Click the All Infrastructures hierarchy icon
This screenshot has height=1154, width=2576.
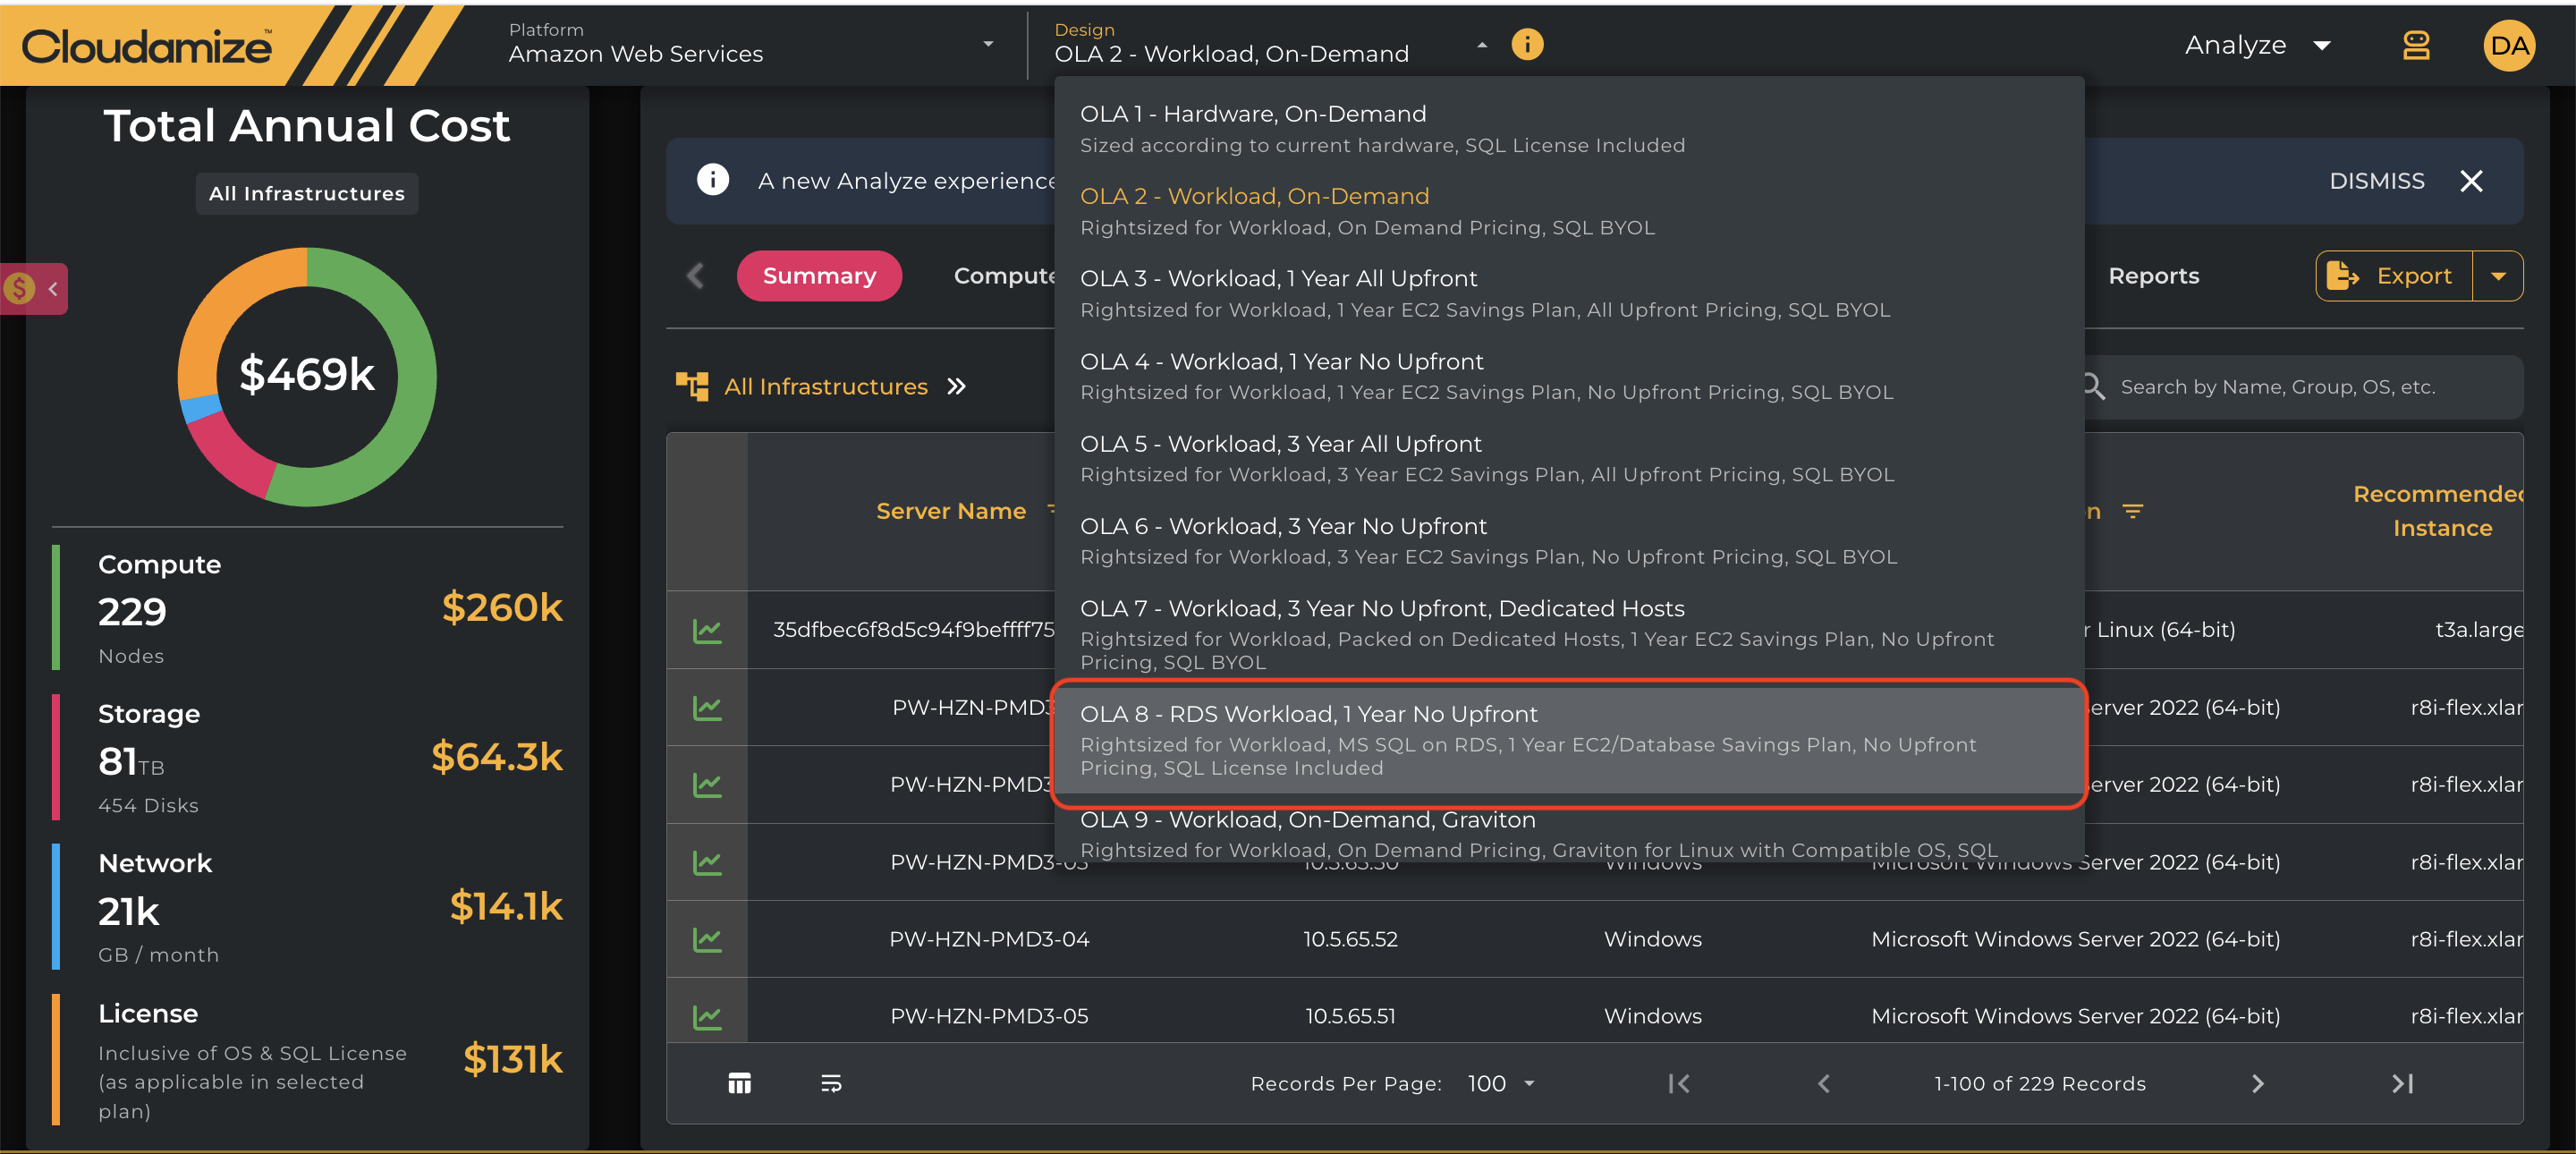[692, 386]
